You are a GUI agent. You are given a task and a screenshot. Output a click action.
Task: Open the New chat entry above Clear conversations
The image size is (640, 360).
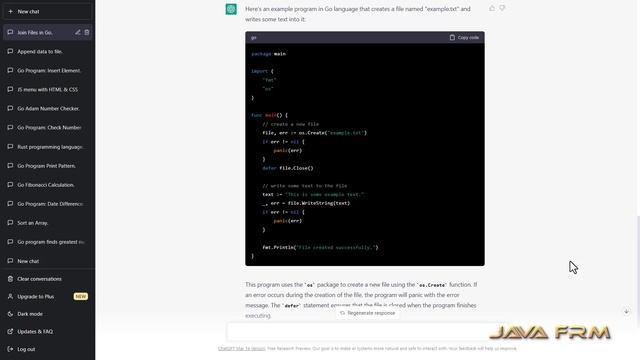pyautogui.click(x=47, y=261)
